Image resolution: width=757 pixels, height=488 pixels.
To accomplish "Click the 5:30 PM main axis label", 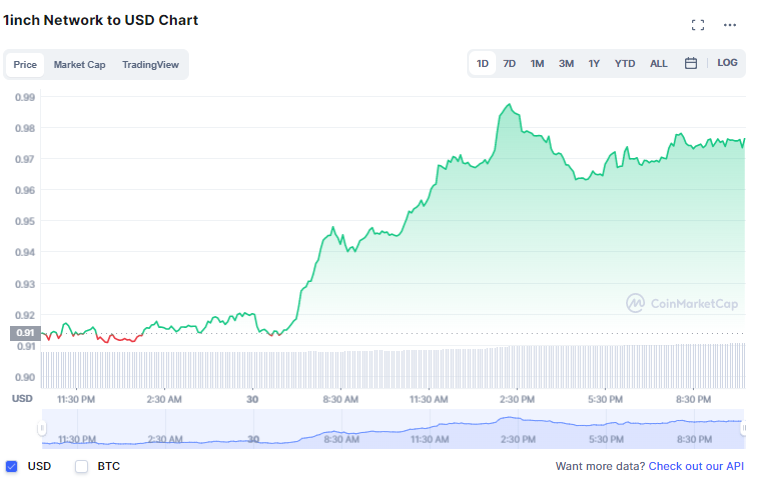I will click(x=605, y=400).
